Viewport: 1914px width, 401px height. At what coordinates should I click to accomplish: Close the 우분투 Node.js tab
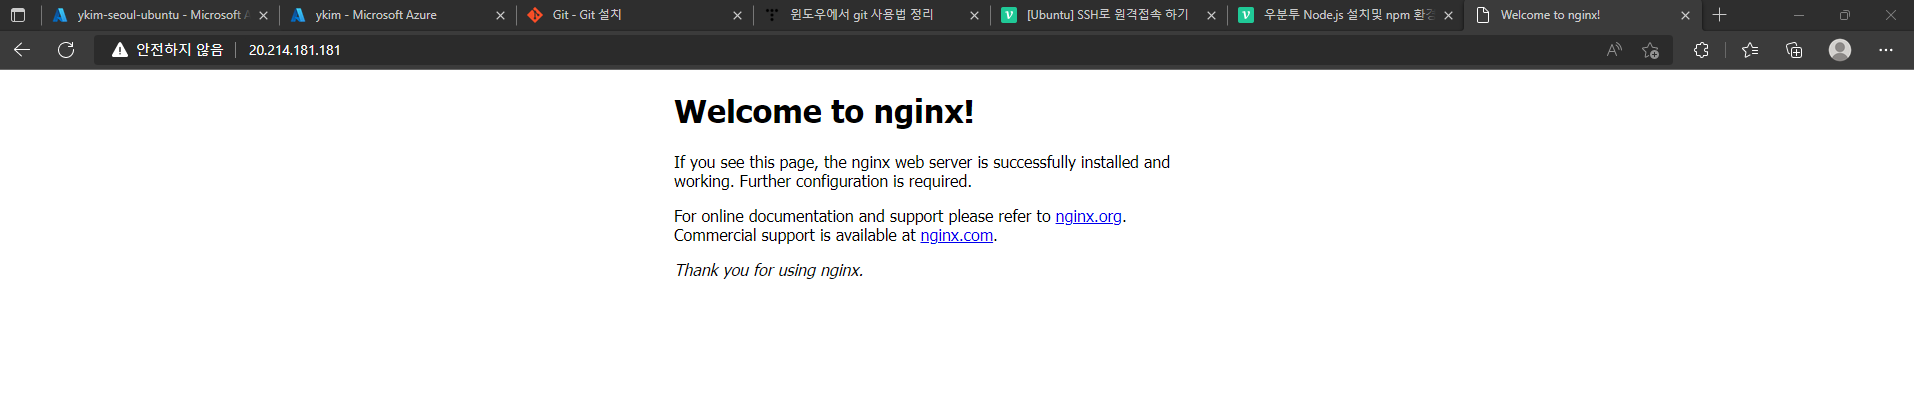pos(1448,15)
